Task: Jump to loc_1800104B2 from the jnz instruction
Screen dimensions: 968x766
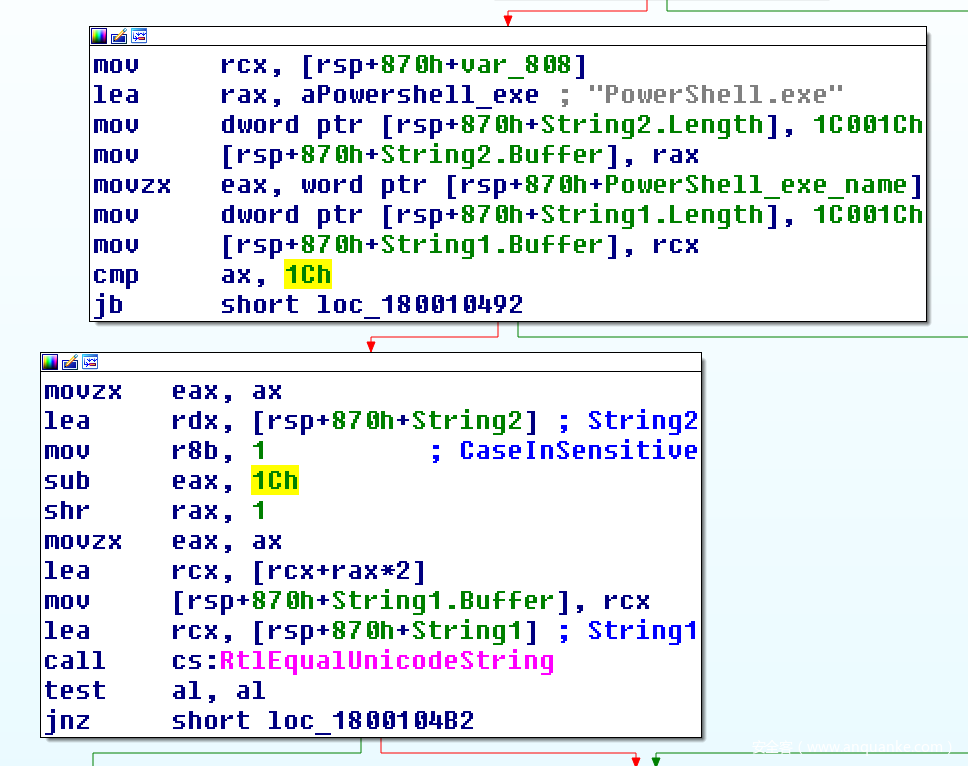Action: click(370, 720)
